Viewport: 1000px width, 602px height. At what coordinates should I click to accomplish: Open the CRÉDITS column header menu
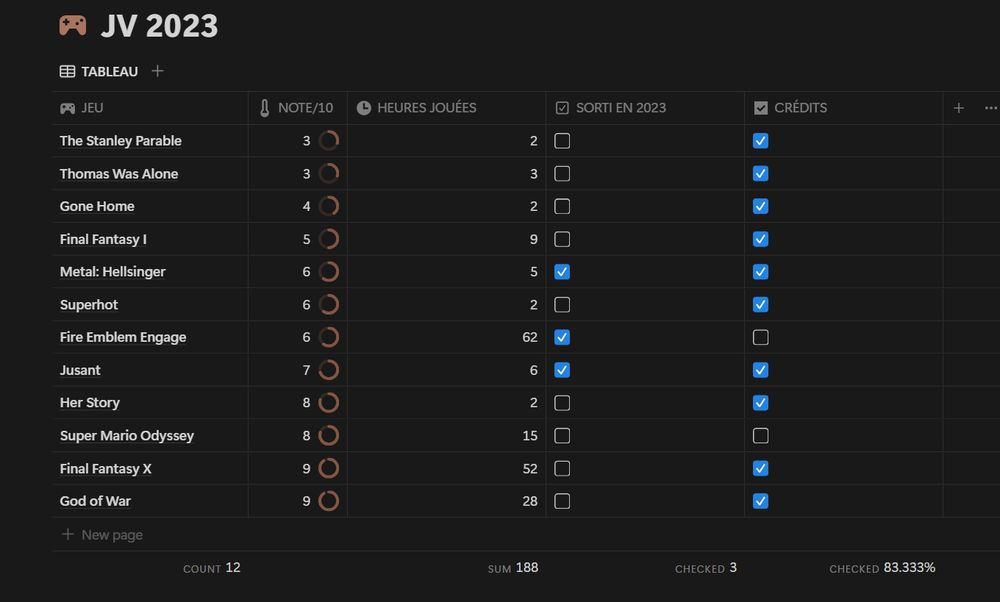click(x=844, y=108)
